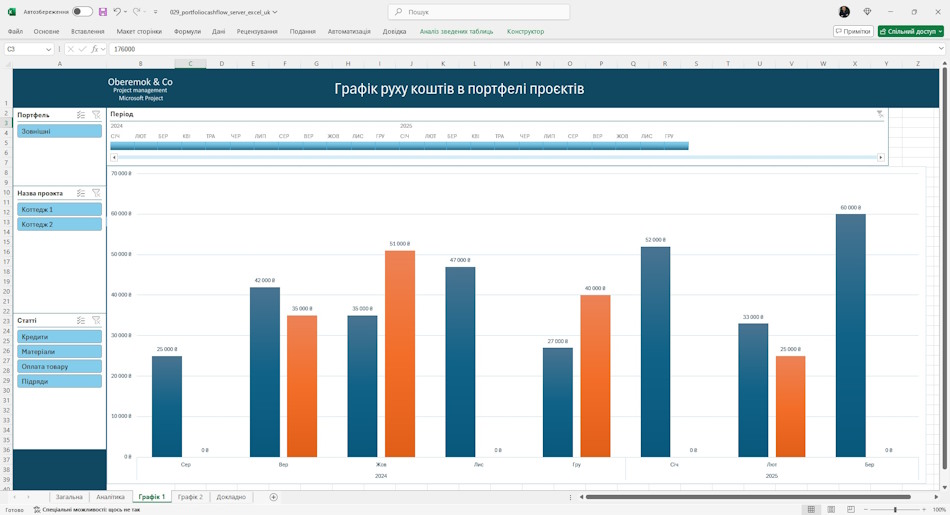The height and width of the screenshot is (515, 950).
Task: Toggle the Автозбереження switch
Action: [82, 12]
